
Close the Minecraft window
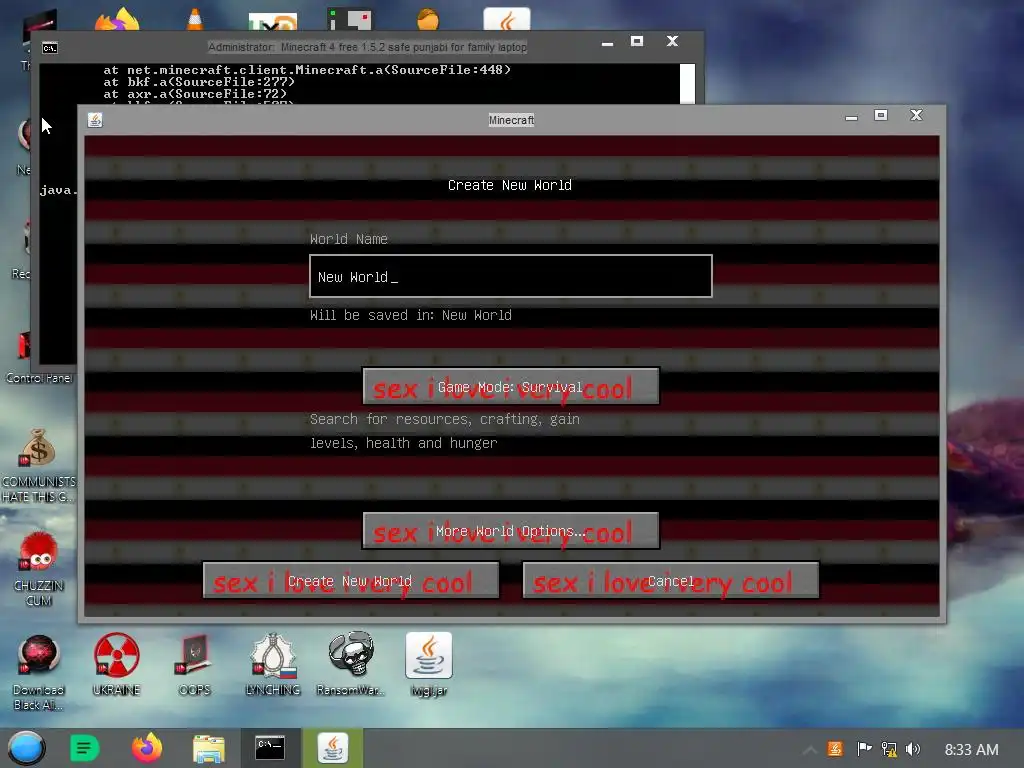pyautogui.click(x=916, y=116)
